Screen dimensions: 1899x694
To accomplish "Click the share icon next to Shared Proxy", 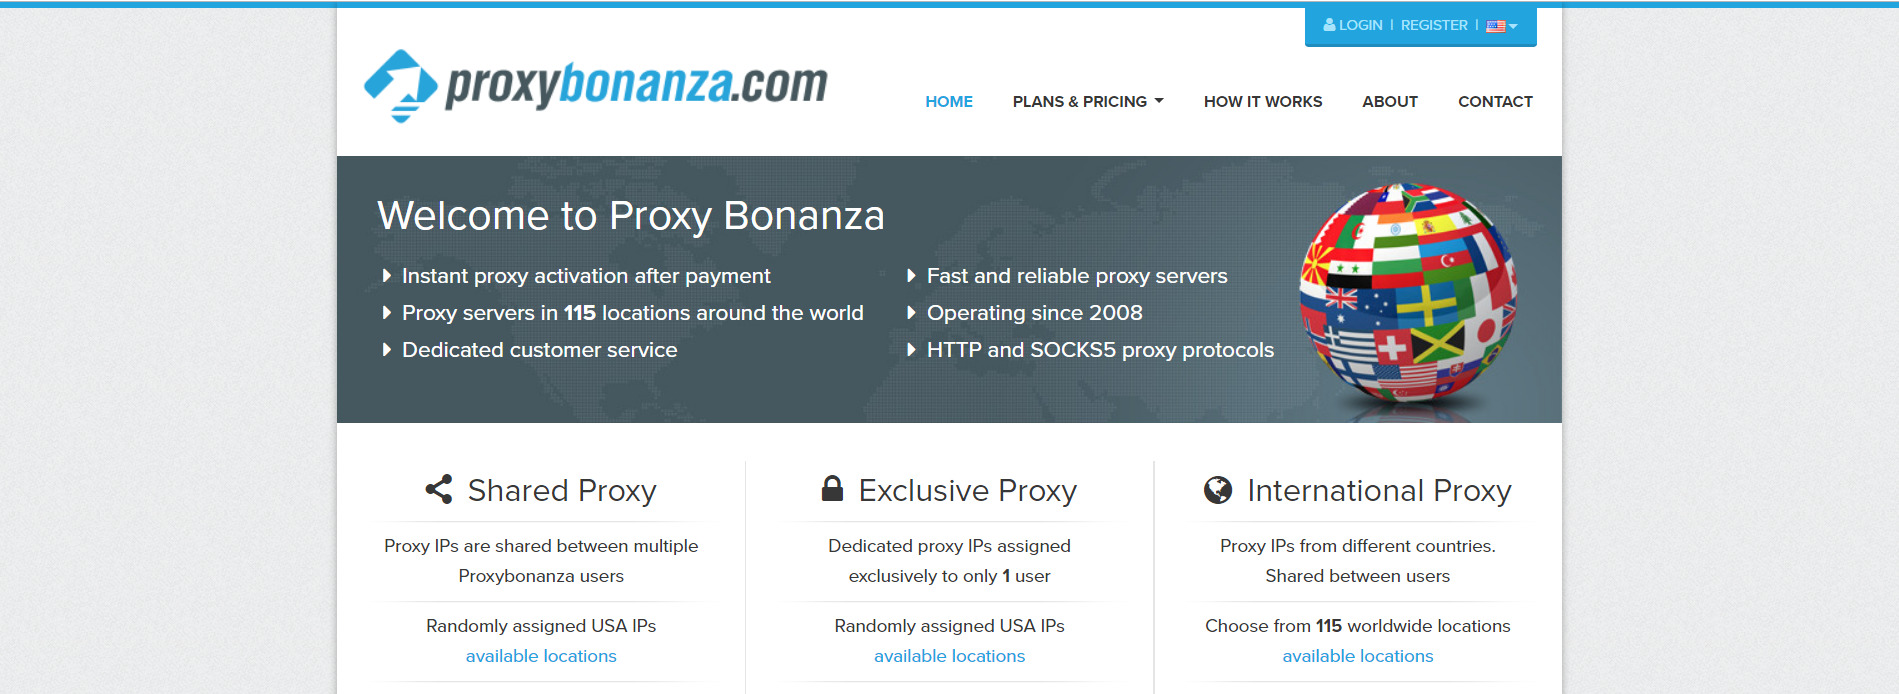I will [x=439, y=489].
